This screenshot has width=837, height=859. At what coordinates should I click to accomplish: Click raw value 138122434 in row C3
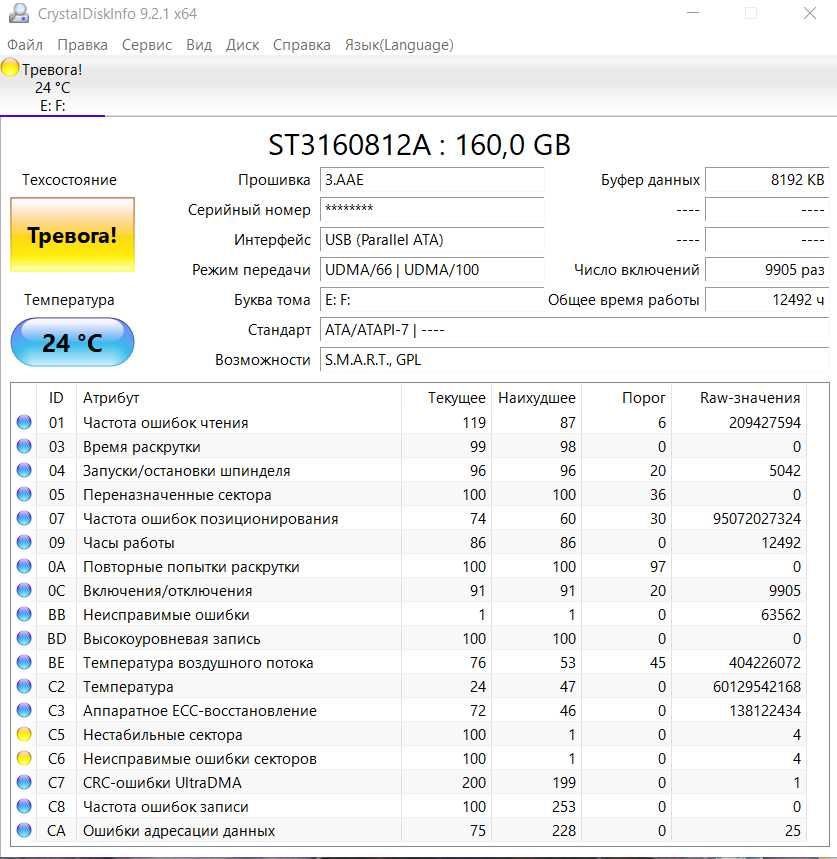(x=765, y=711)
